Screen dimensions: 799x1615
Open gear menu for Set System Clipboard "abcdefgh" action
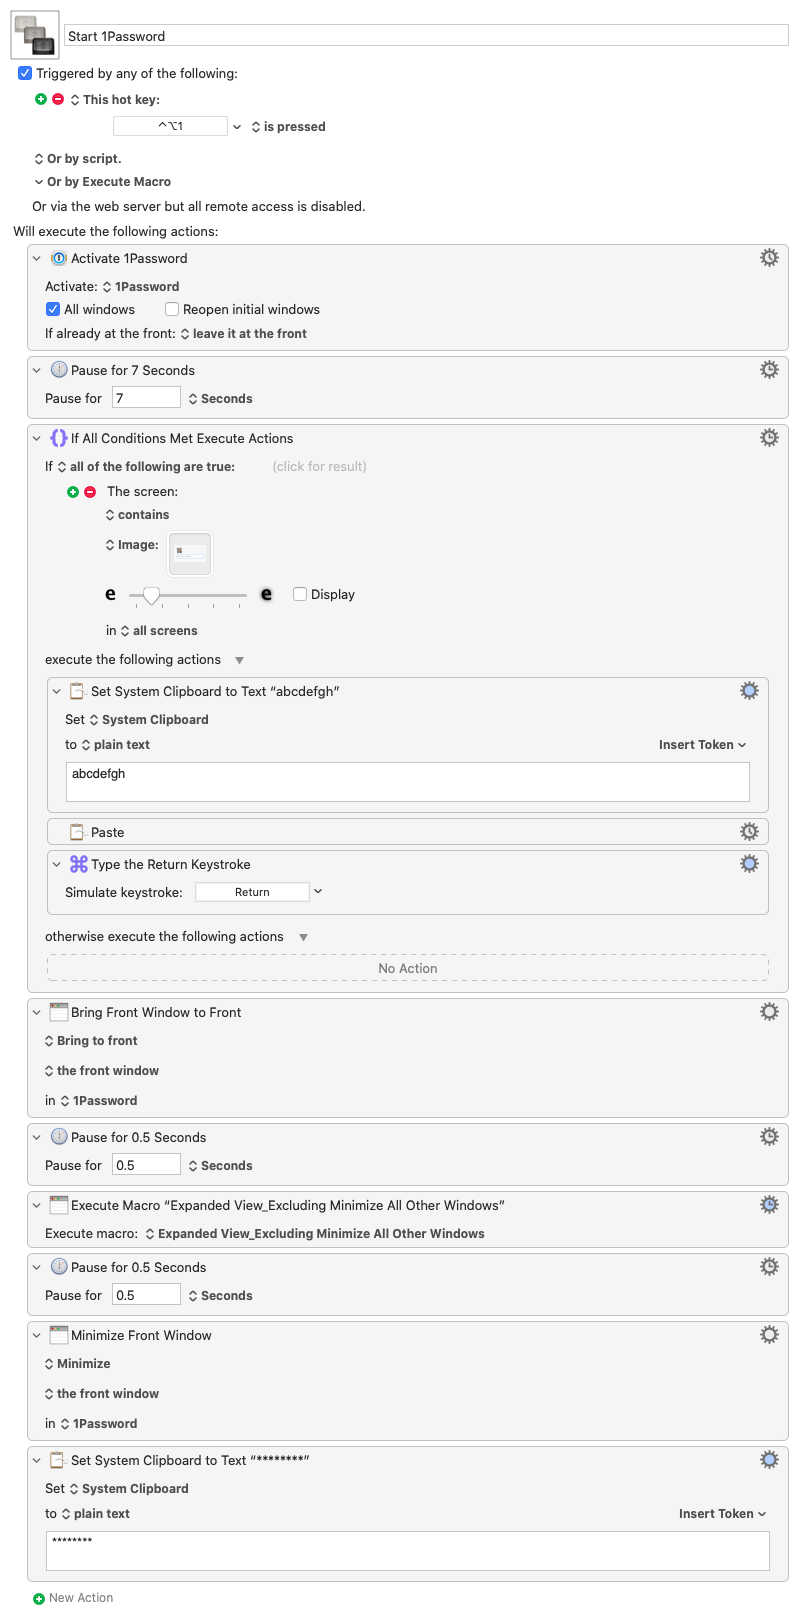click(x=749, y=691)
